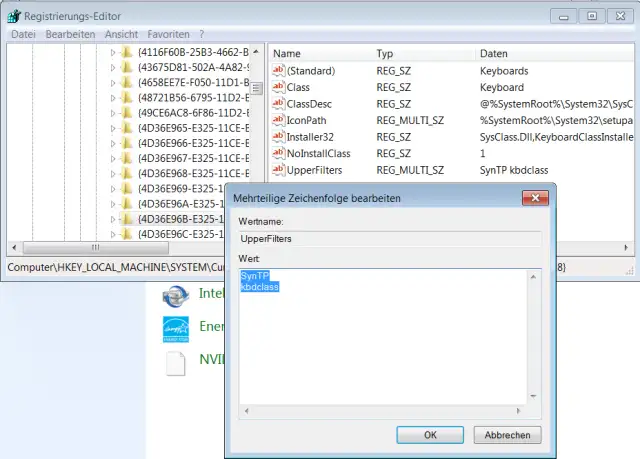Expand the {49CE6AC8-6F86-11D2 key node
This screenshot has width=640, height=459.
click(x=113, y=112)
